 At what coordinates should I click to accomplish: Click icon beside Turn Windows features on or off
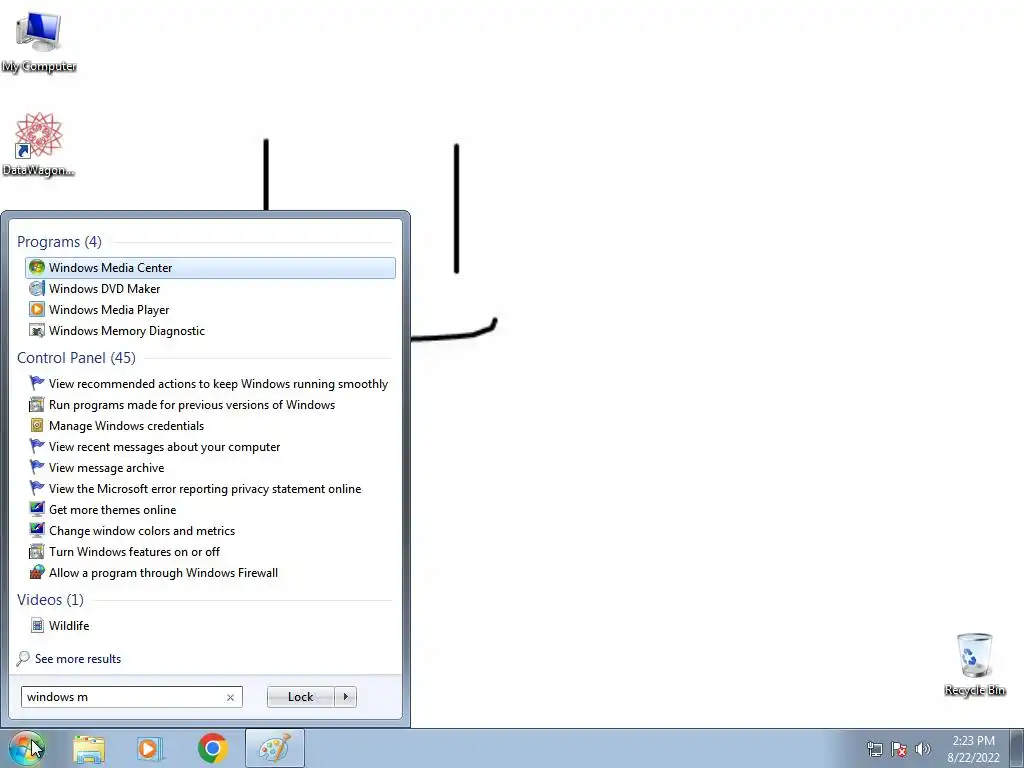[37, 551]
